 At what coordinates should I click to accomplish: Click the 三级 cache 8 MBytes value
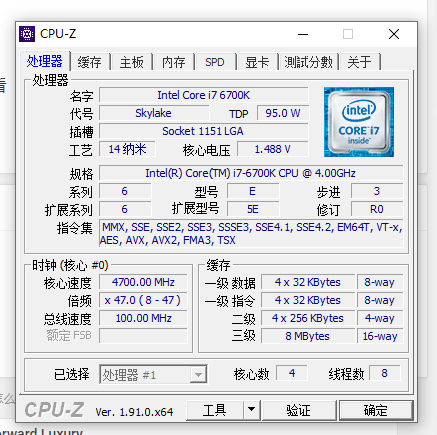(x=308, y=336)
